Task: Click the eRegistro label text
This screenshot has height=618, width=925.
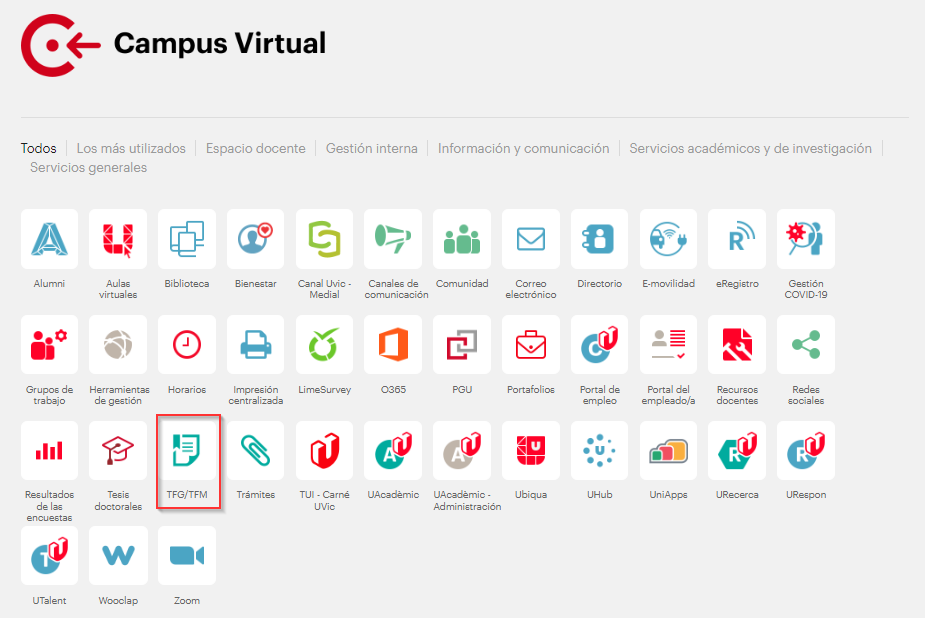Action: click(x=737, y=284)
